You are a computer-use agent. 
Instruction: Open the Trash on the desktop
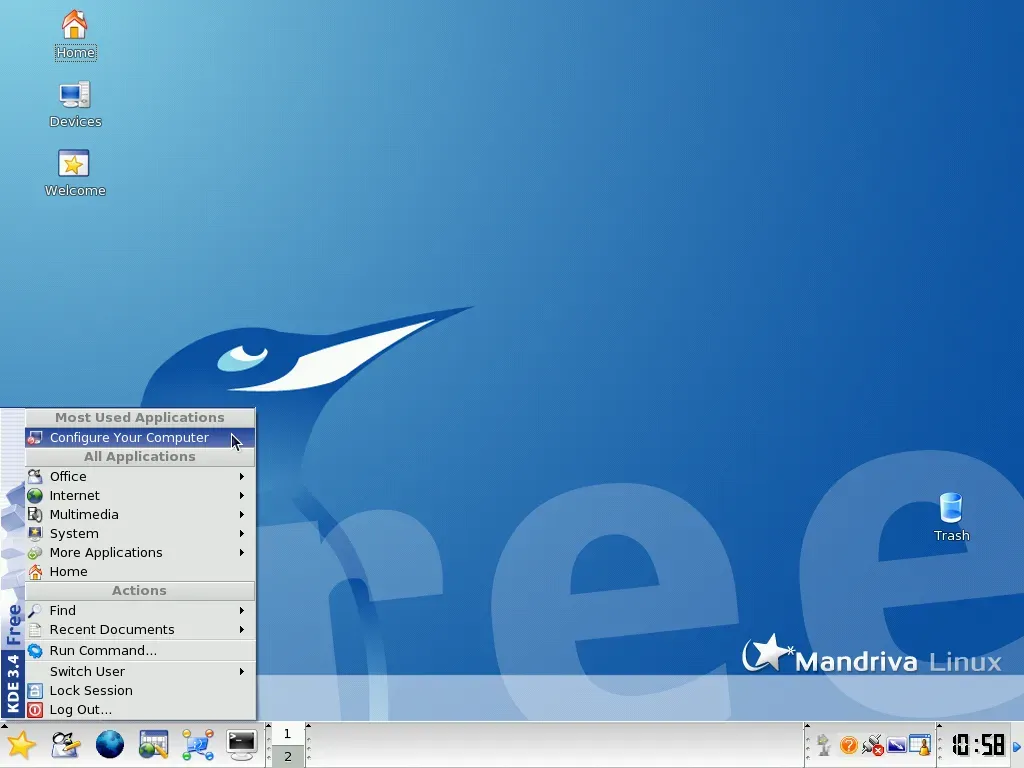(951, 517)
